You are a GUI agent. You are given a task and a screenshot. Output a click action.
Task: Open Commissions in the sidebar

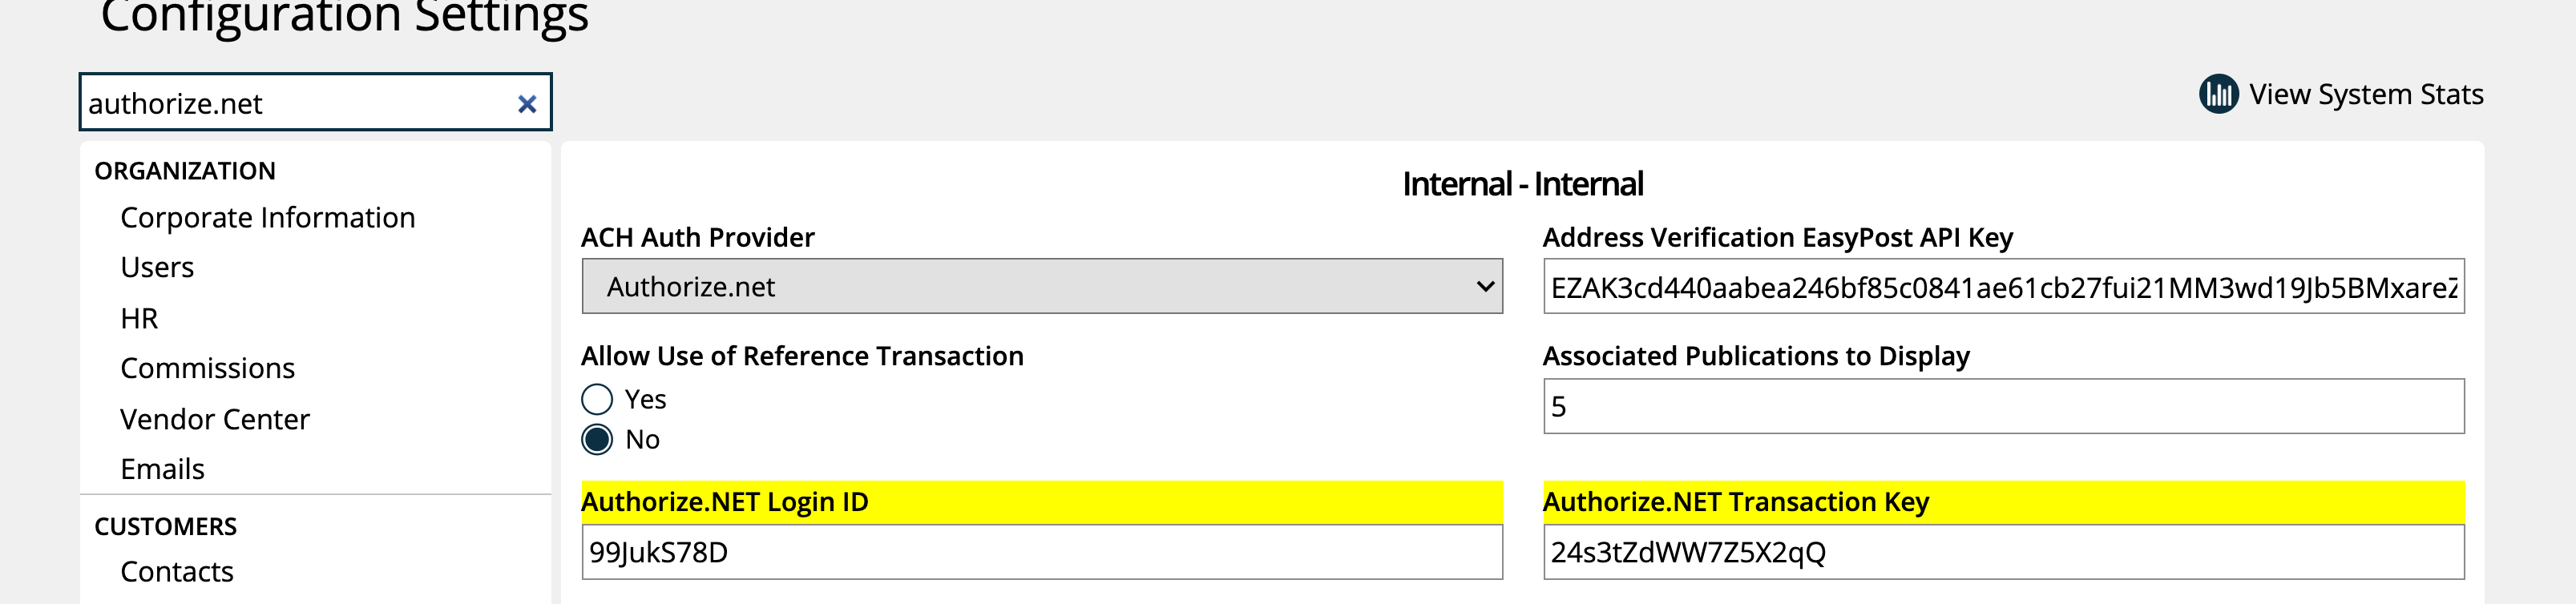pos(207,368)
